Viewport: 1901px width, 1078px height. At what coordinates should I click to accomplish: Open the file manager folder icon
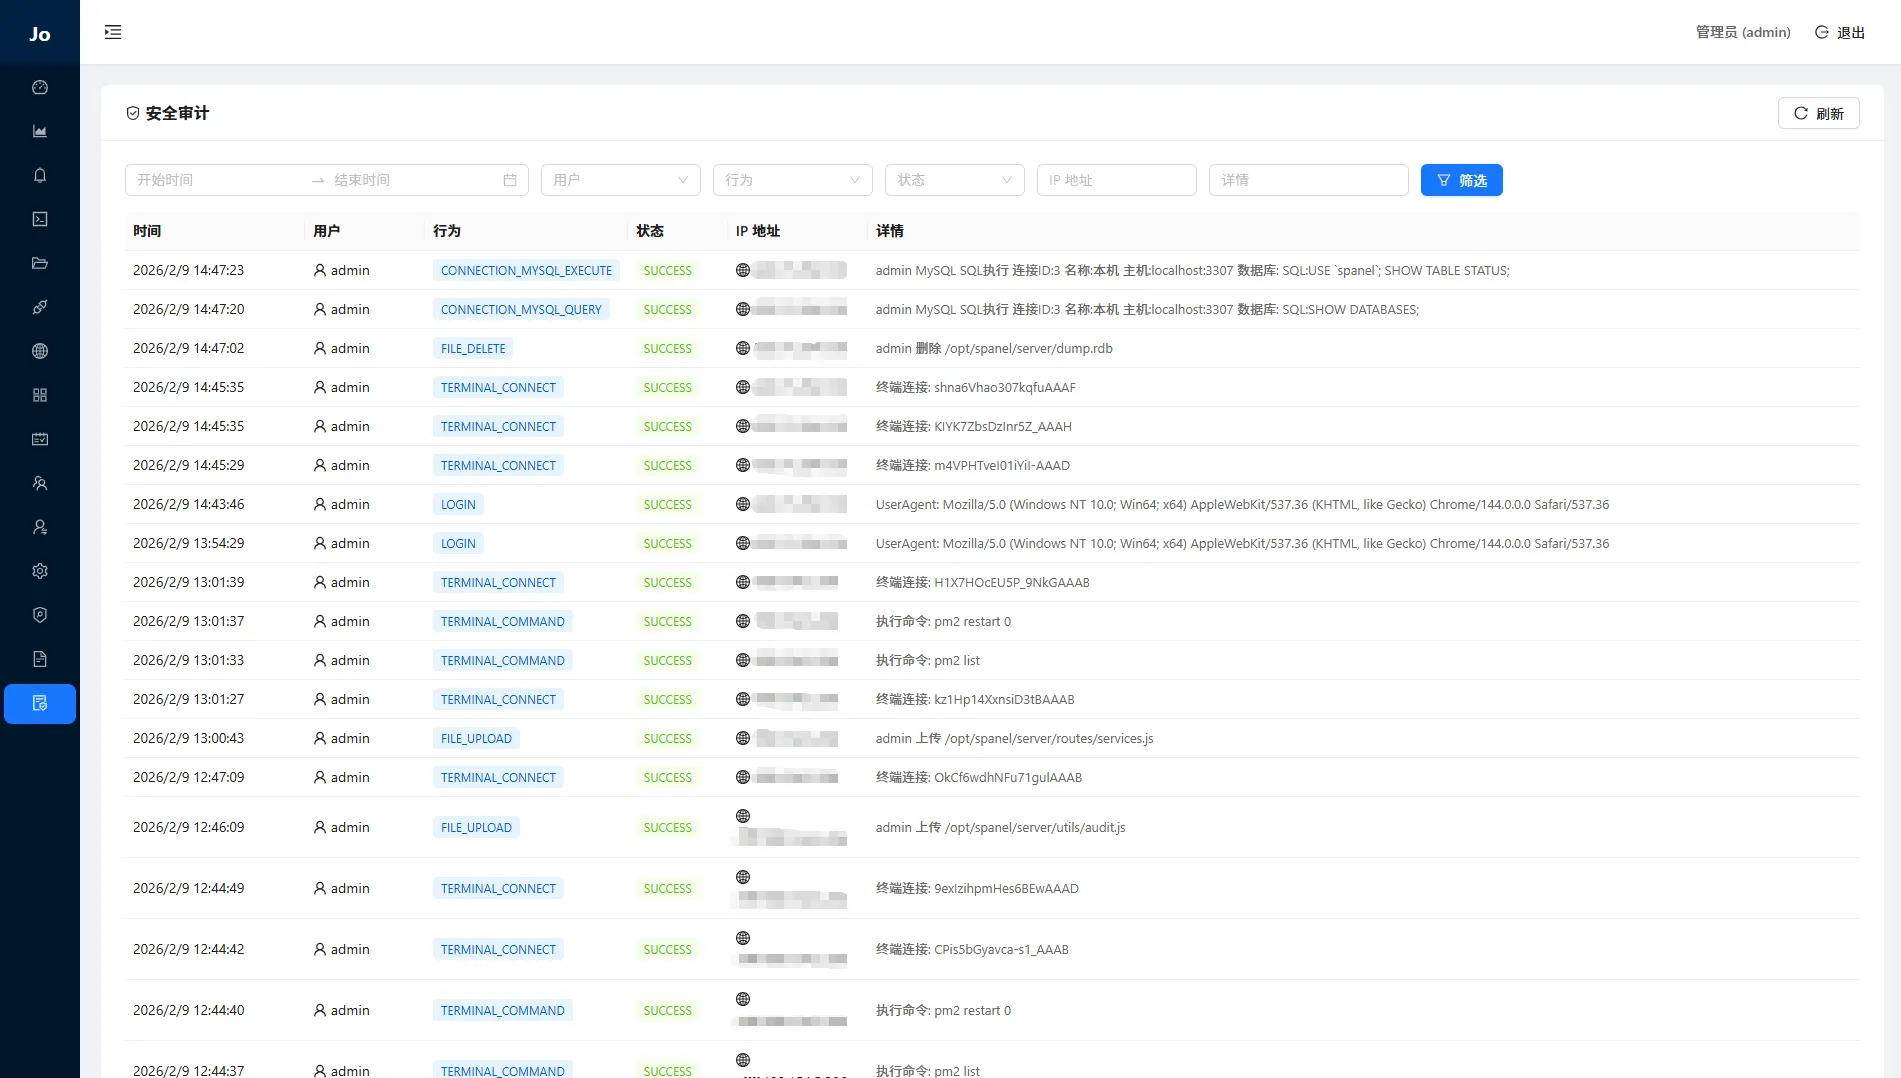pyautogui.click(x=40, y=264)
